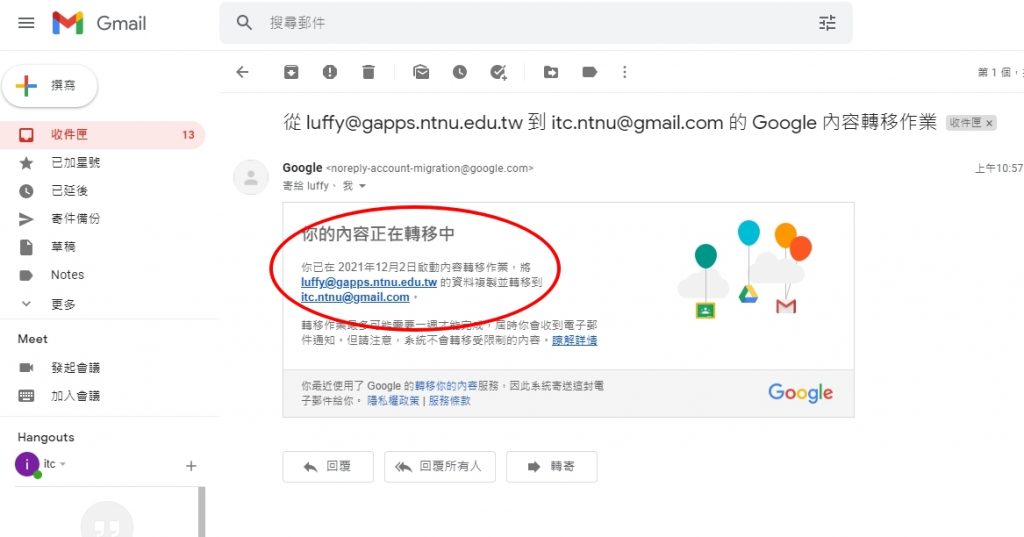Open more options three-dot menu

click(624, 72)
